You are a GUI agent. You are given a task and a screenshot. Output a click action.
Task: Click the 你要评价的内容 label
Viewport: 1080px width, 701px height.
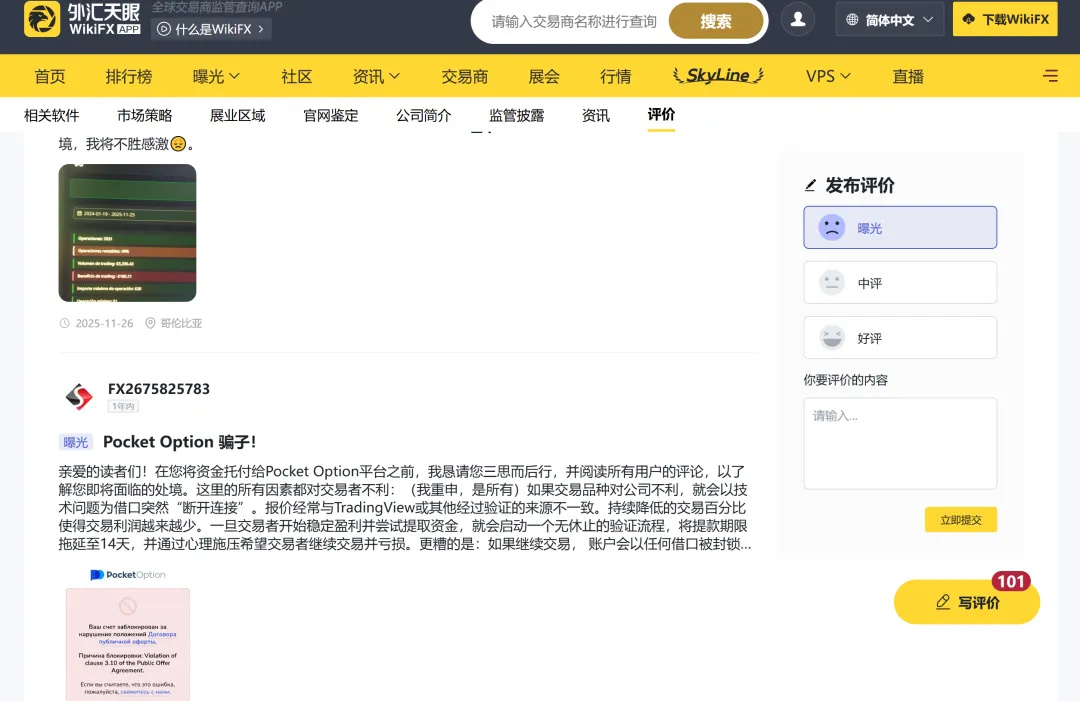pyautogui.click(x=846, y=380)
